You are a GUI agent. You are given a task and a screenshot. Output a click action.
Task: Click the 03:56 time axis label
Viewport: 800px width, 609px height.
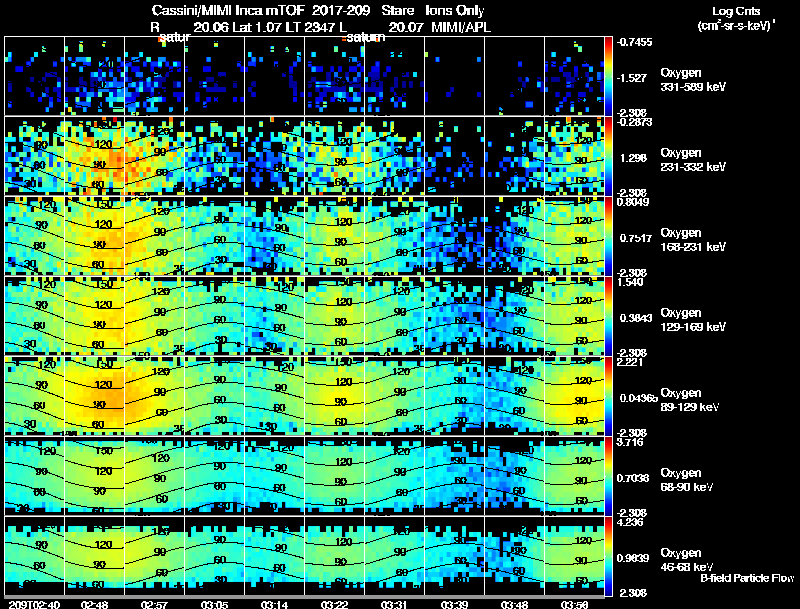point(574,604)
